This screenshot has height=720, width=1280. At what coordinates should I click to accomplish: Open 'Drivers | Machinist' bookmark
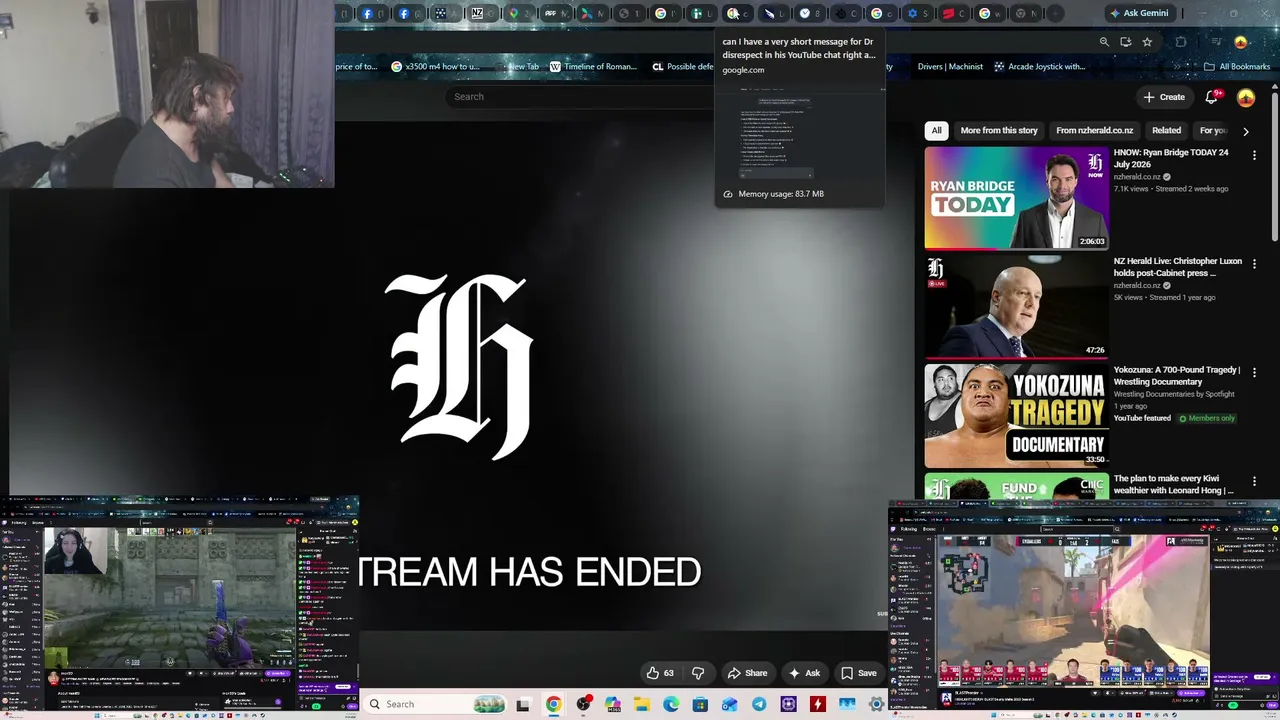(x=949, y=67)
